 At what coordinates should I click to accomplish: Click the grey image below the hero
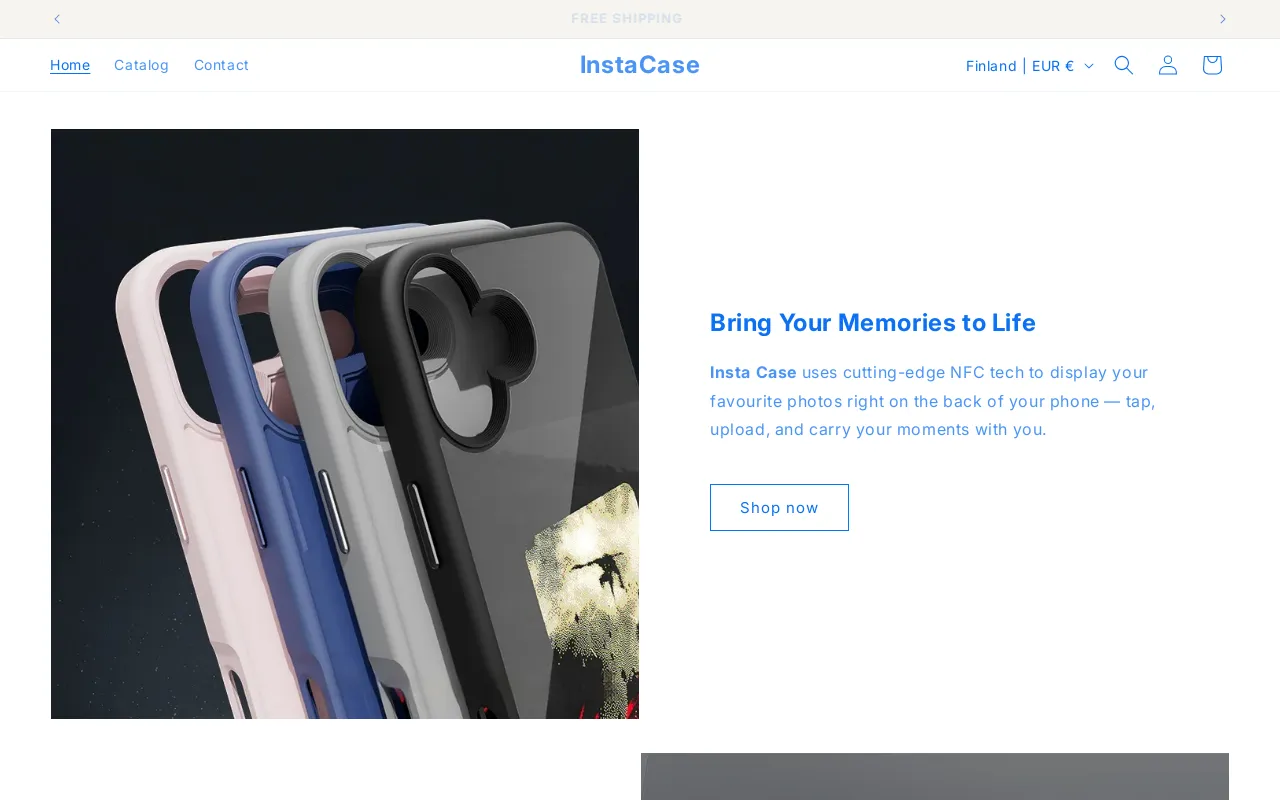tap(935, 776)
